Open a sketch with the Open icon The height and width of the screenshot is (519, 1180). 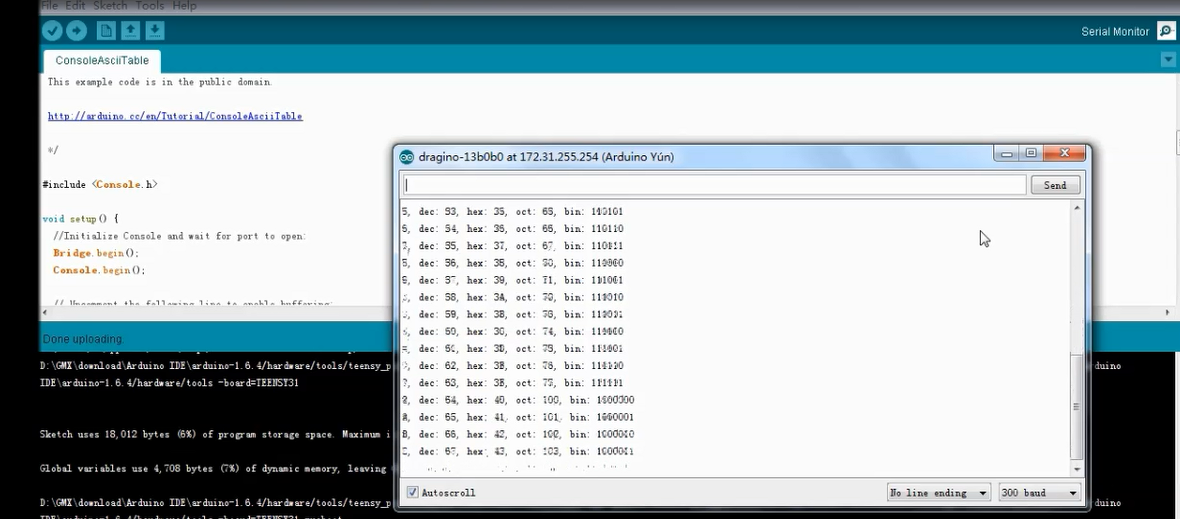(x=130, y=31)
